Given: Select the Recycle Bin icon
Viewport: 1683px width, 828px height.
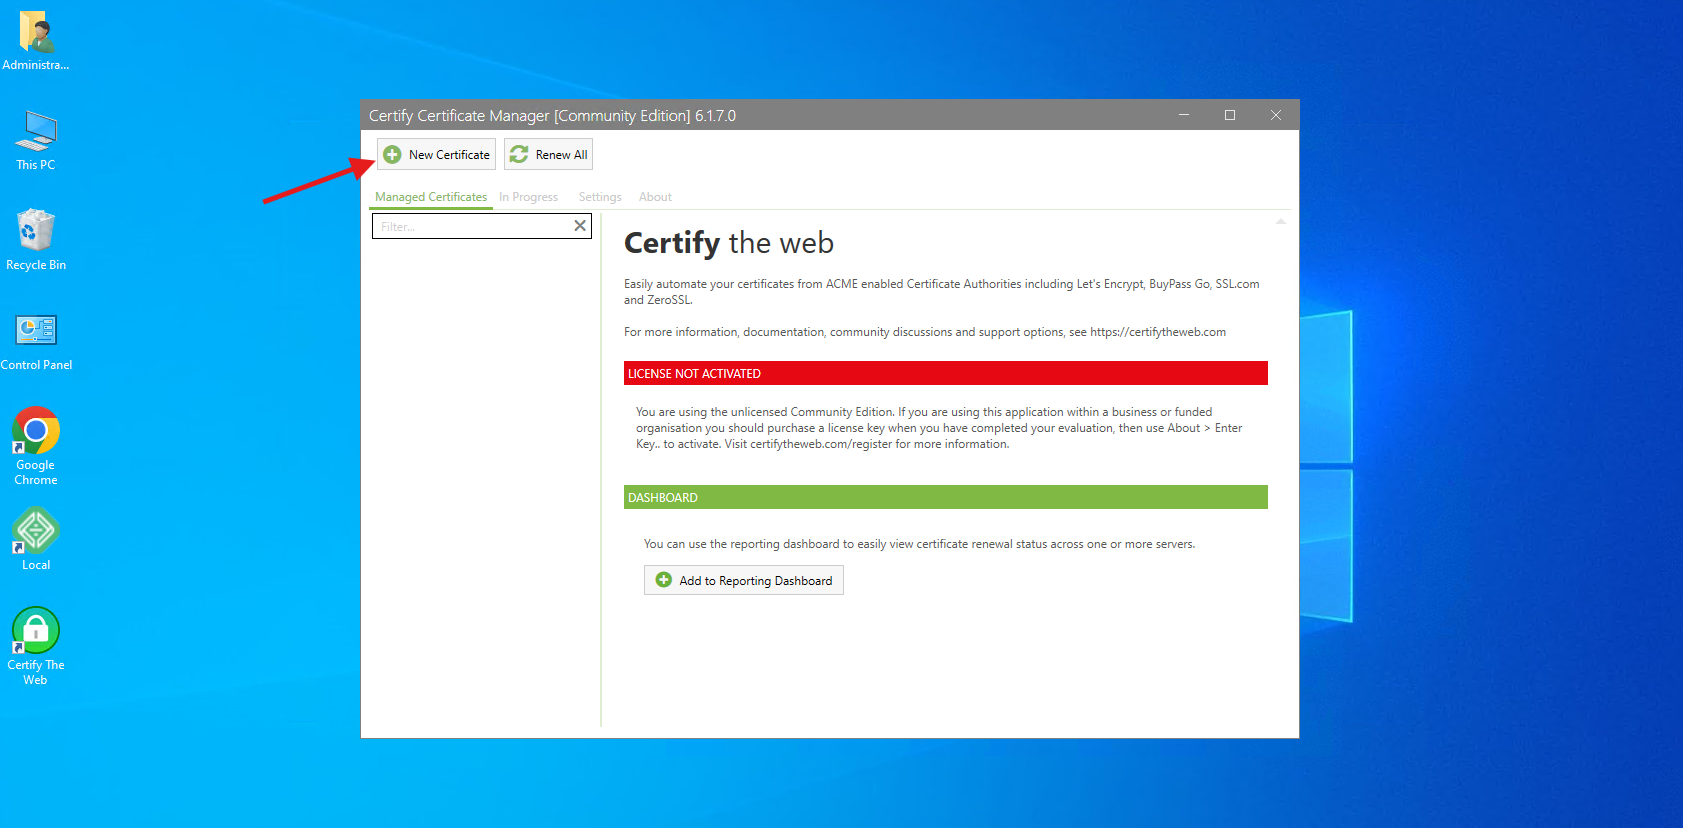Looking at the screenshot, I should tap(36, 240).
